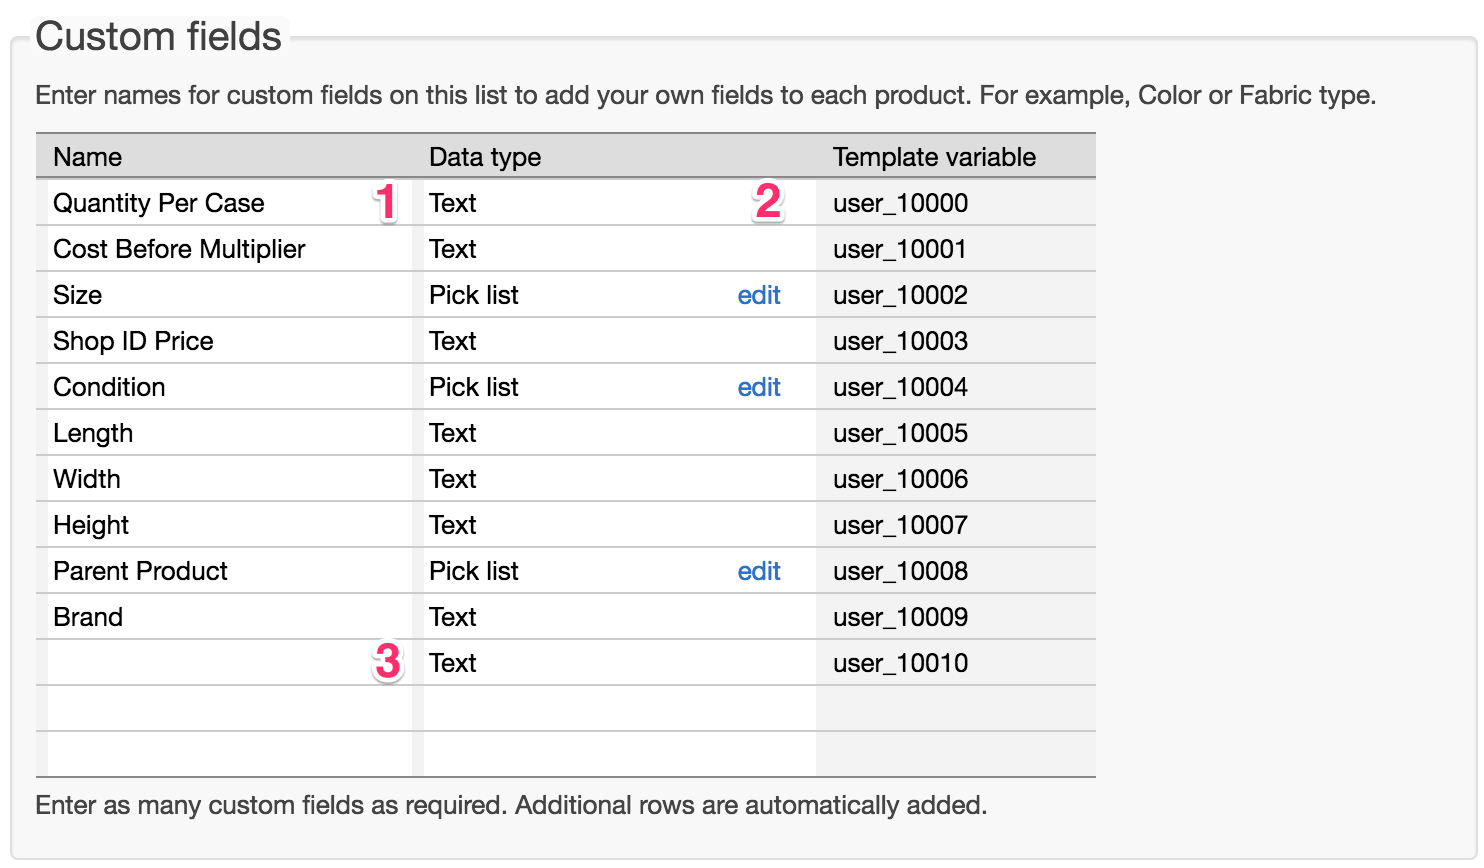Open data type dropdown for Height

click(620, 525)
